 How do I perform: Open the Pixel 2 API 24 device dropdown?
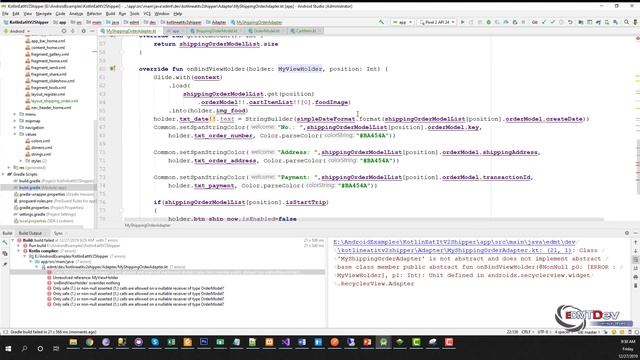437,22
